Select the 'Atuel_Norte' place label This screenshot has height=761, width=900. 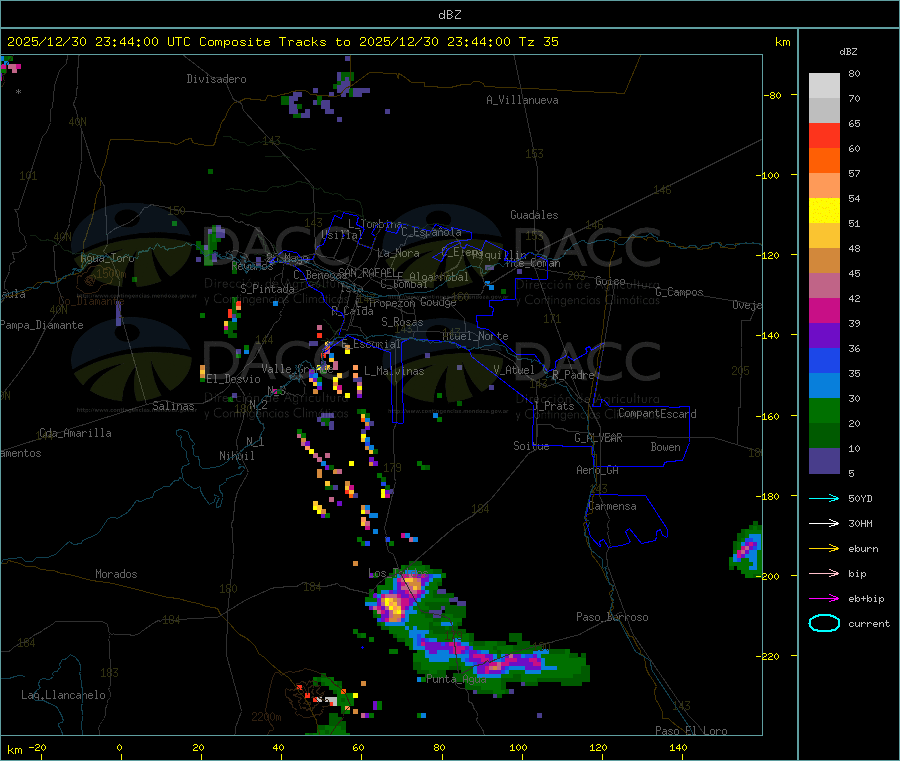[x=475, y=336]
